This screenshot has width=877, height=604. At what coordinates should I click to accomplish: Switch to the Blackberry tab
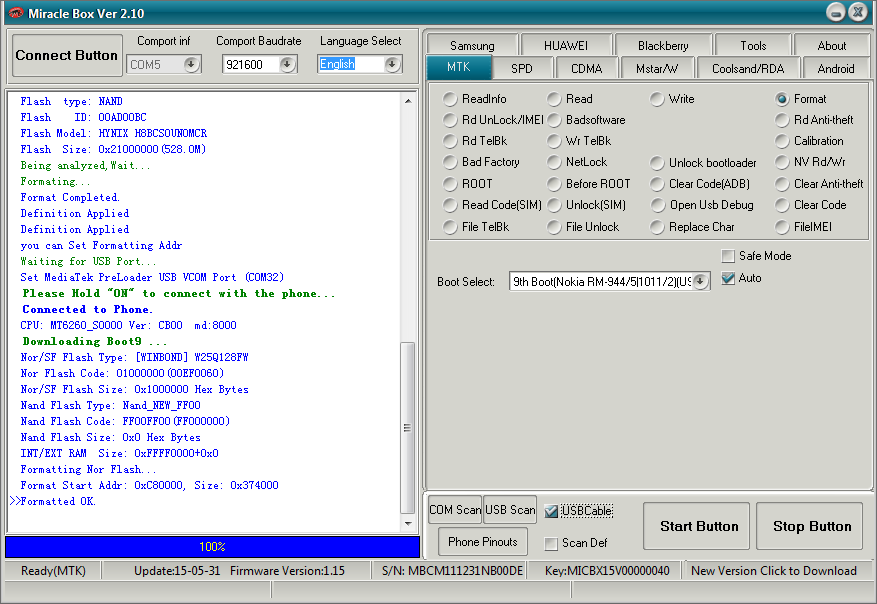click(x=663, y=45)
